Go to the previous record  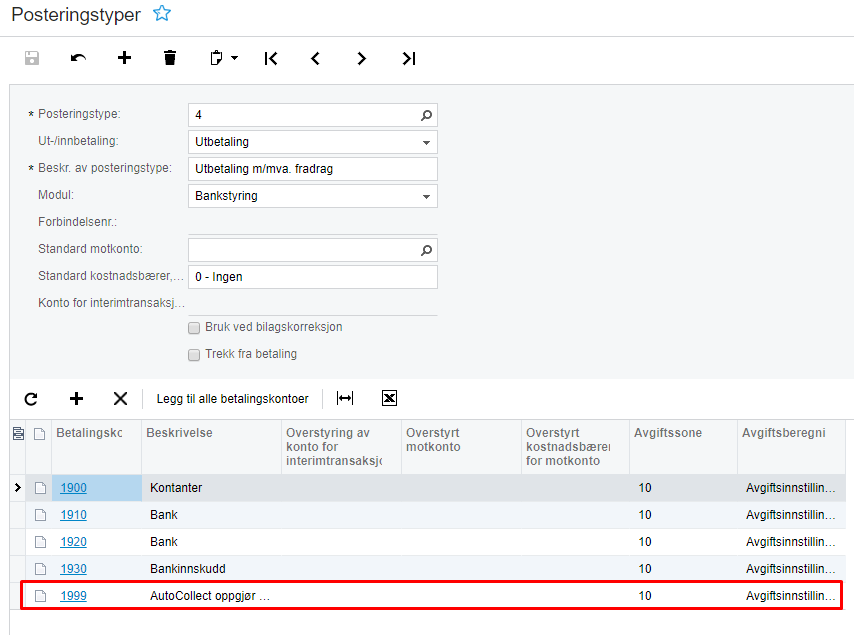(x=315, y=58)
